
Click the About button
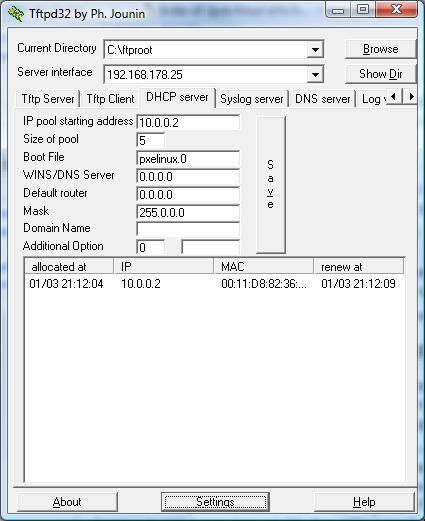point(67,502)
